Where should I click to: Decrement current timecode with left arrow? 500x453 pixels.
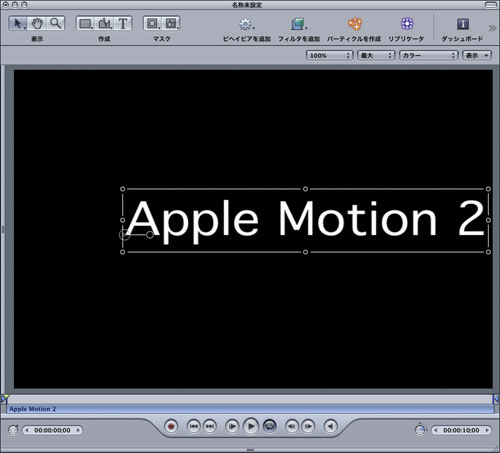27,430
